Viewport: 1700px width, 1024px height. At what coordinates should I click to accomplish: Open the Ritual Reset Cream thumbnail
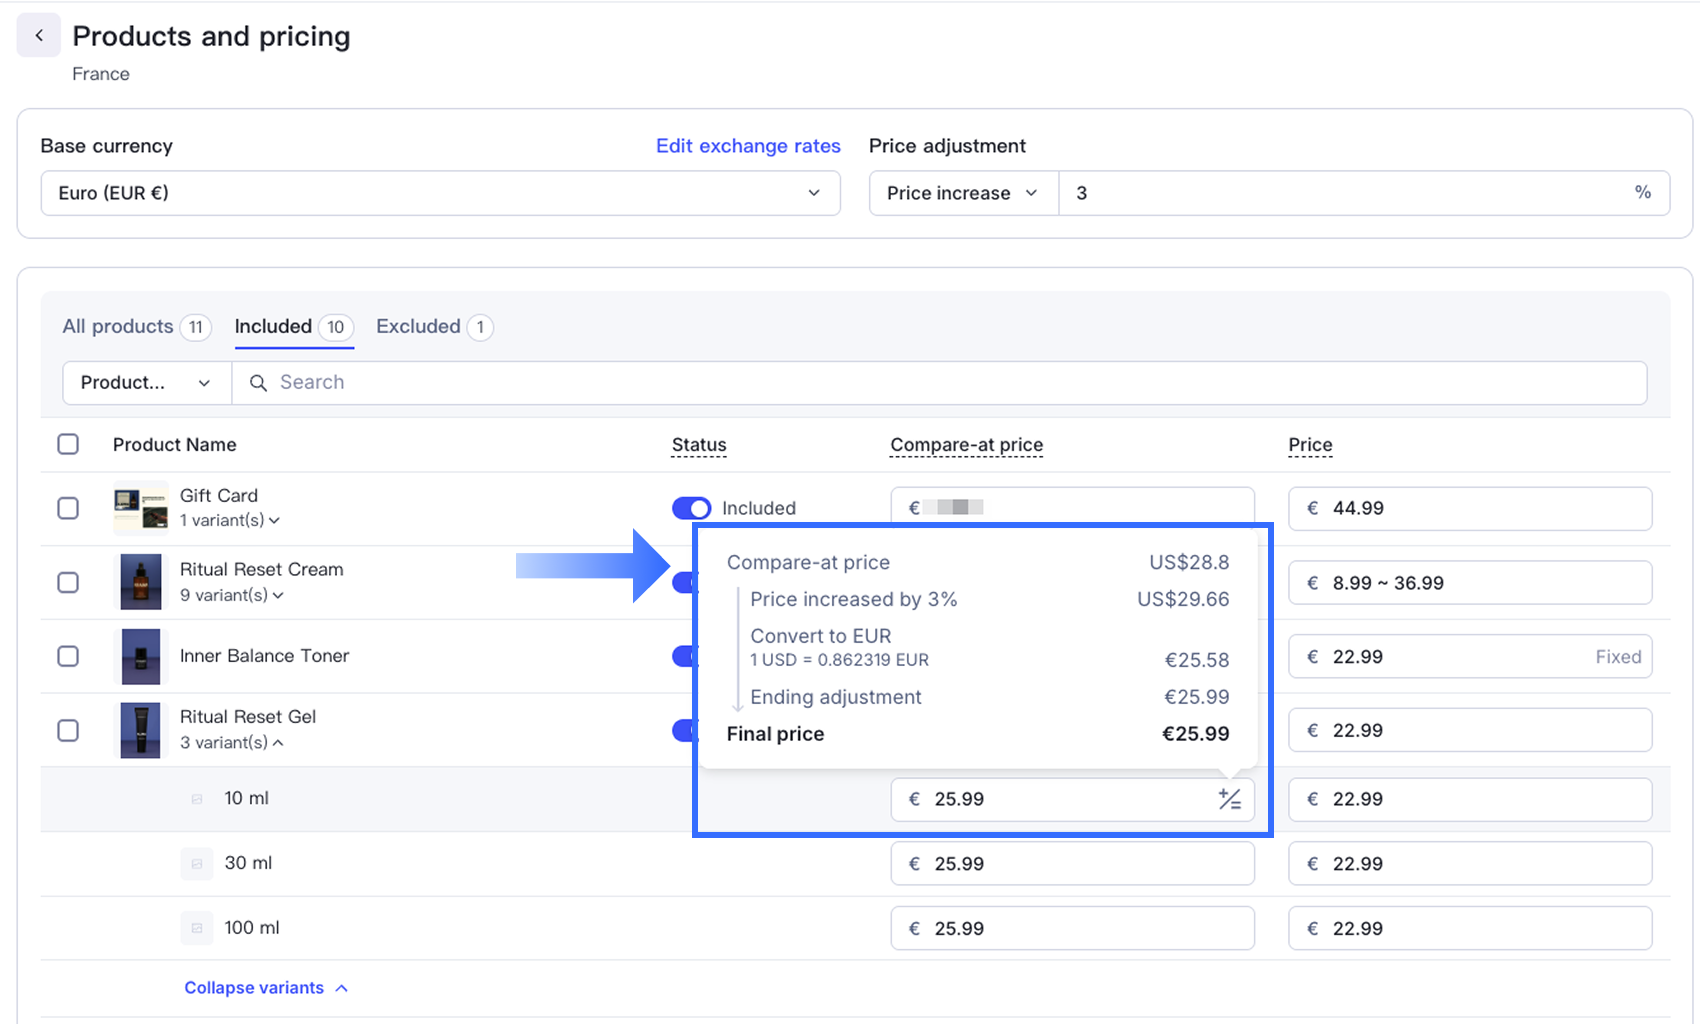click(x=141, y=582)
